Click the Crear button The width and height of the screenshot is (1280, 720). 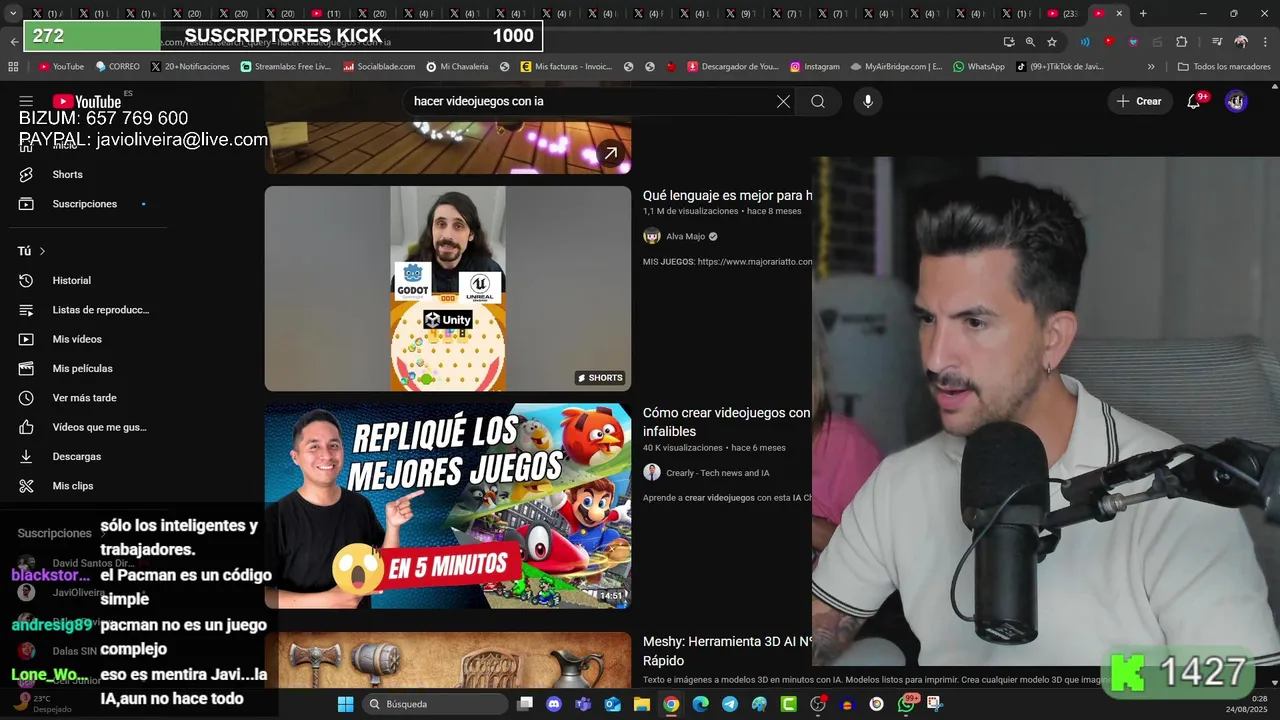tap(1139, 101)
